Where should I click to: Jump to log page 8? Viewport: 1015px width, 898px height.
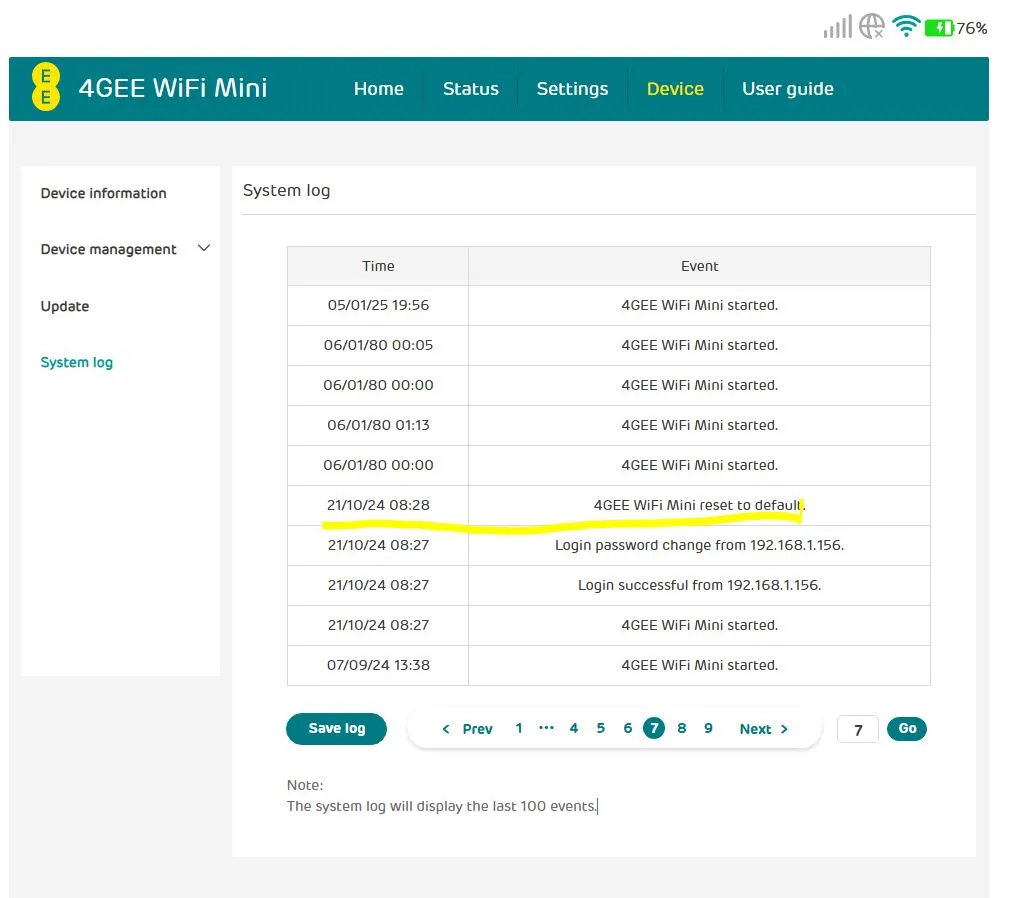(x=682, y=728)
